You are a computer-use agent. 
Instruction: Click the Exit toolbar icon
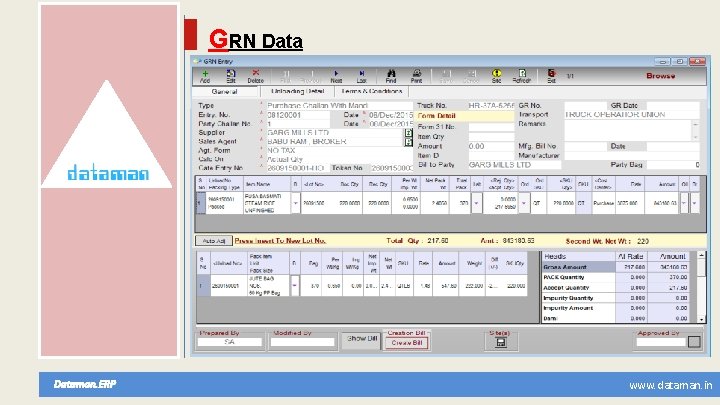551,76
